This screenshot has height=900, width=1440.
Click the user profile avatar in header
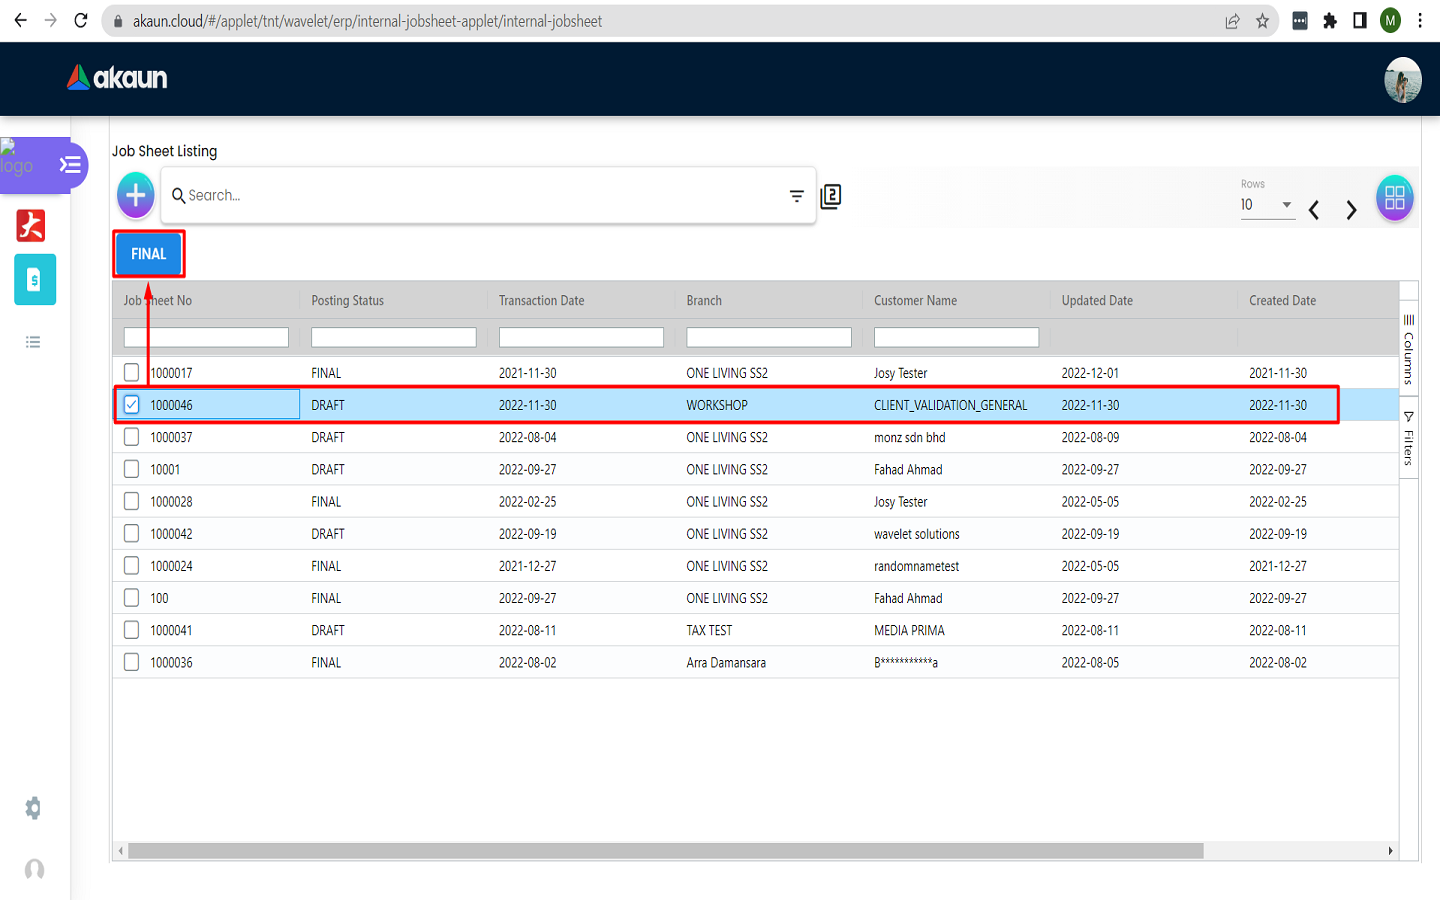(x=1402, y=80)
